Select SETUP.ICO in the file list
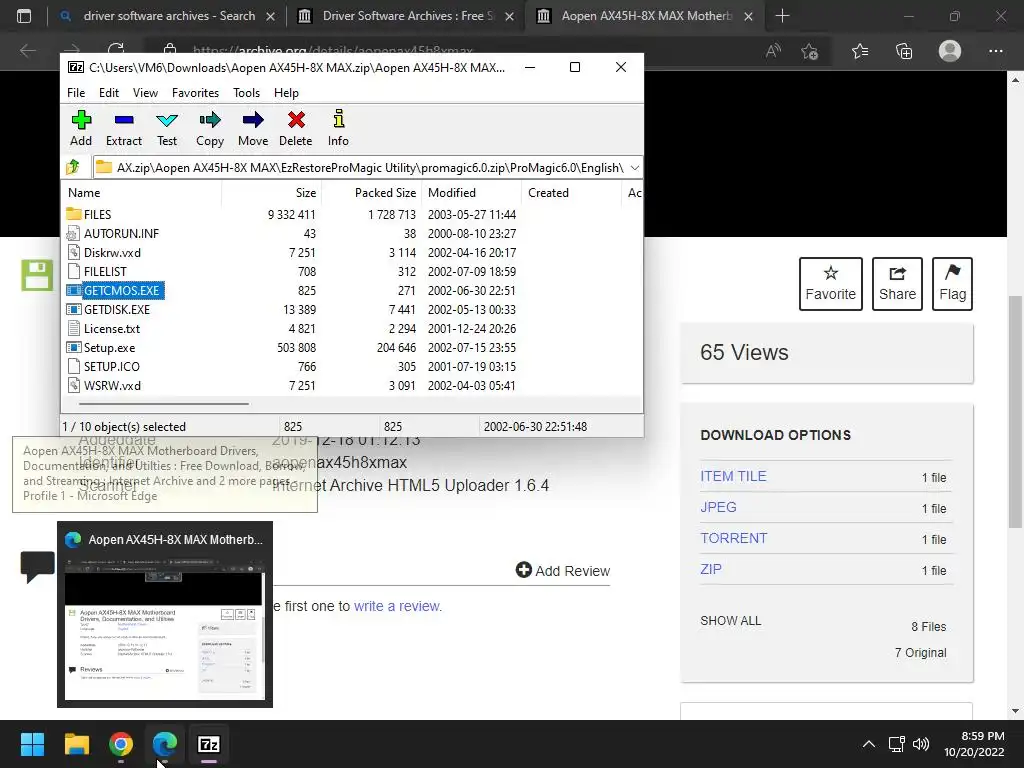 111,366
